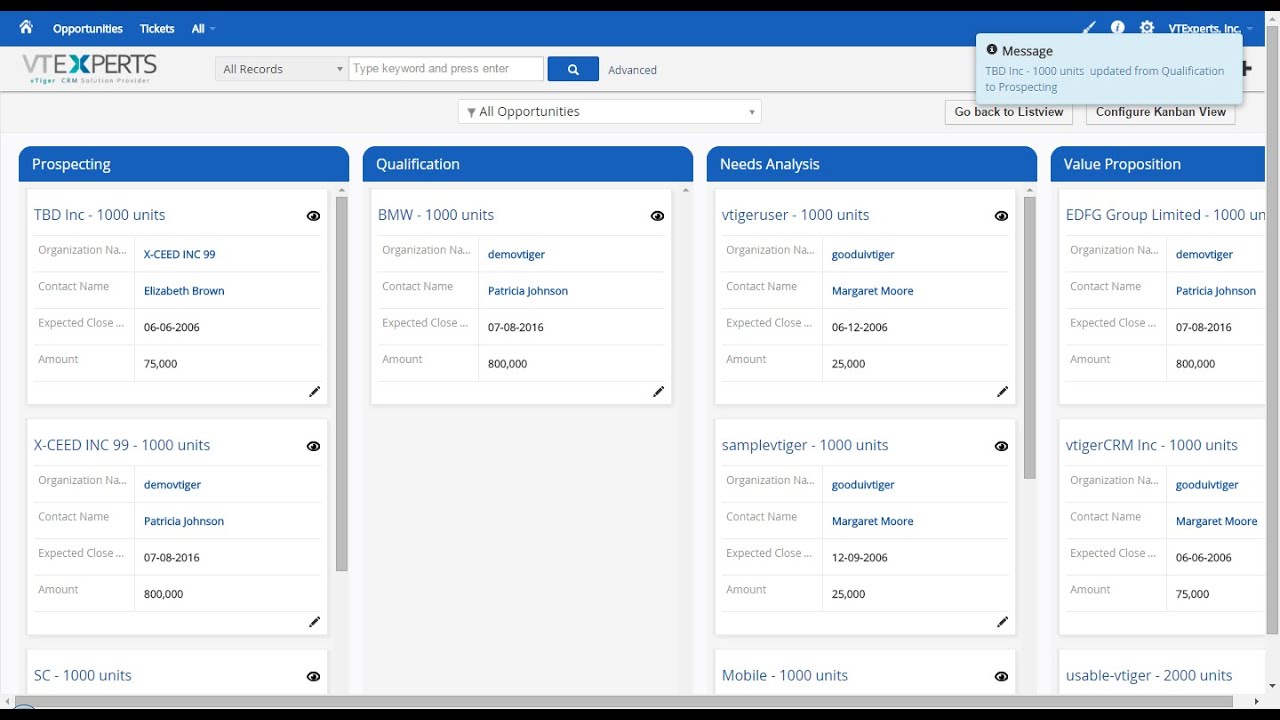Viewport: 1280px width, 720px height.
Task: Preview Mobile - 1000 units eye icon
Action: point(1001,676)
